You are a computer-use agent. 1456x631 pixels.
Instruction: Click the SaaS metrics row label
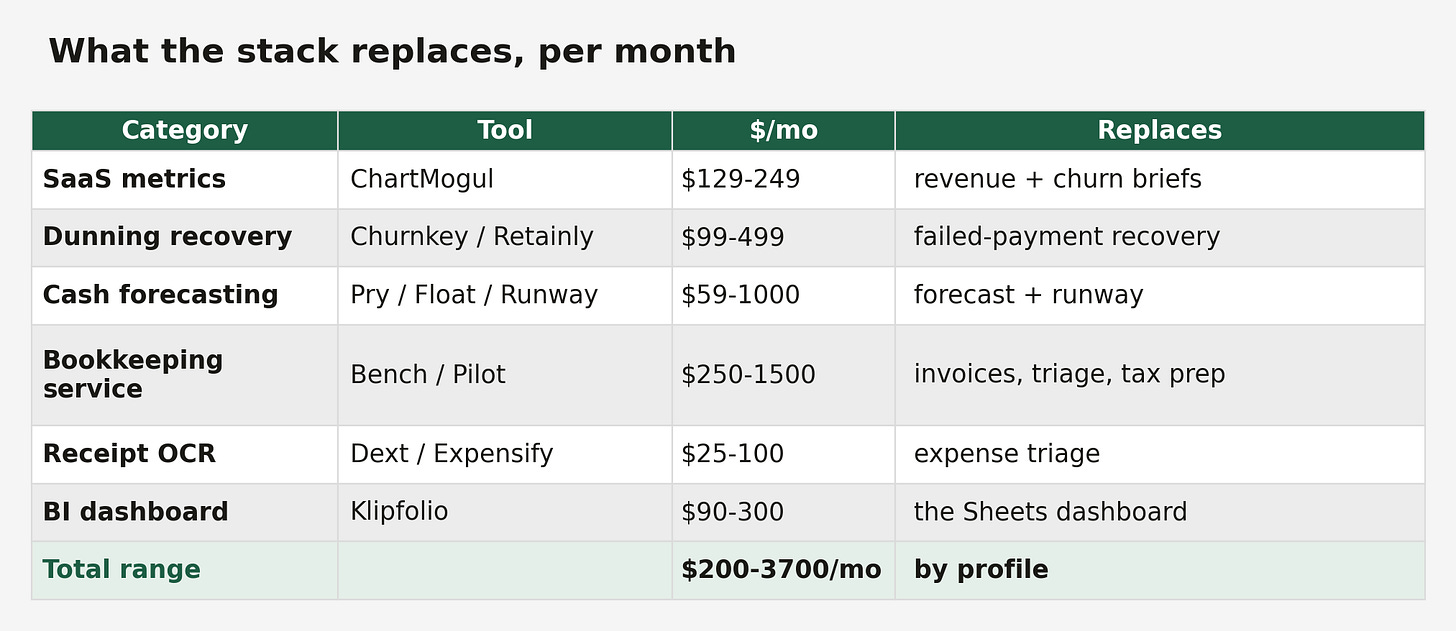[x=134, y=179]
